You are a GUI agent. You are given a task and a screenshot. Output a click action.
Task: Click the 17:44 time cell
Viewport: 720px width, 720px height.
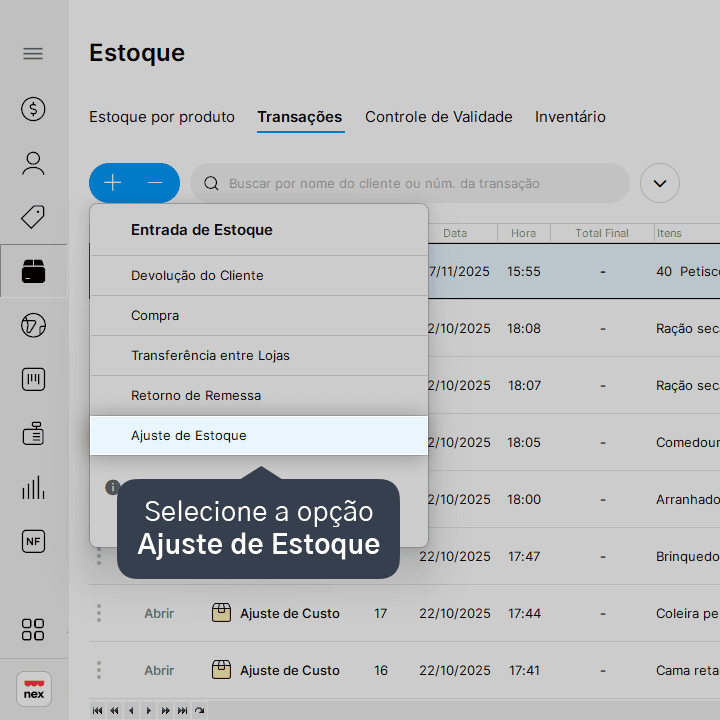point(524,613)
